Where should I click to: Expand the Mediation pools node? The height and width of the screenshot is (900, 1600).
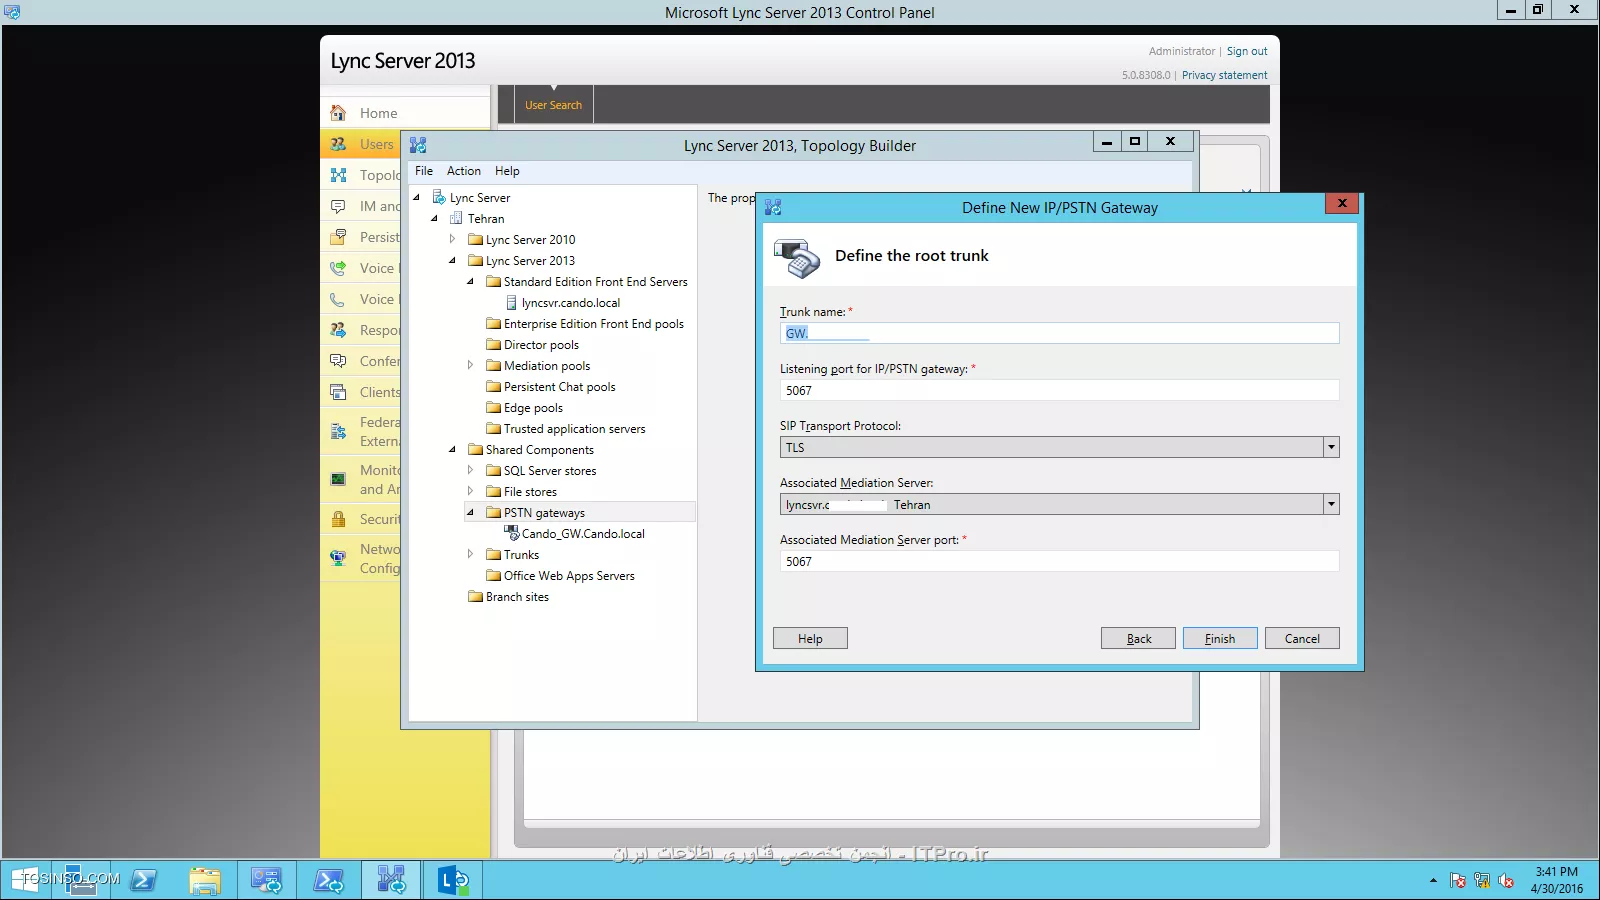coord(470,365)
